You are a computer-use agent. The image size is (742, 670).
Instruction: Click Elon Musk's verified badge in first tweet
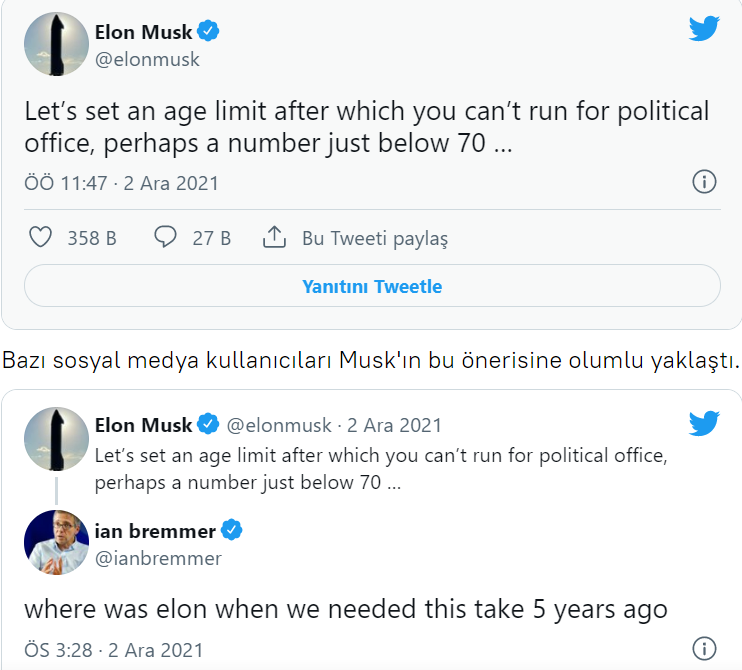click(x=209, y=32)
